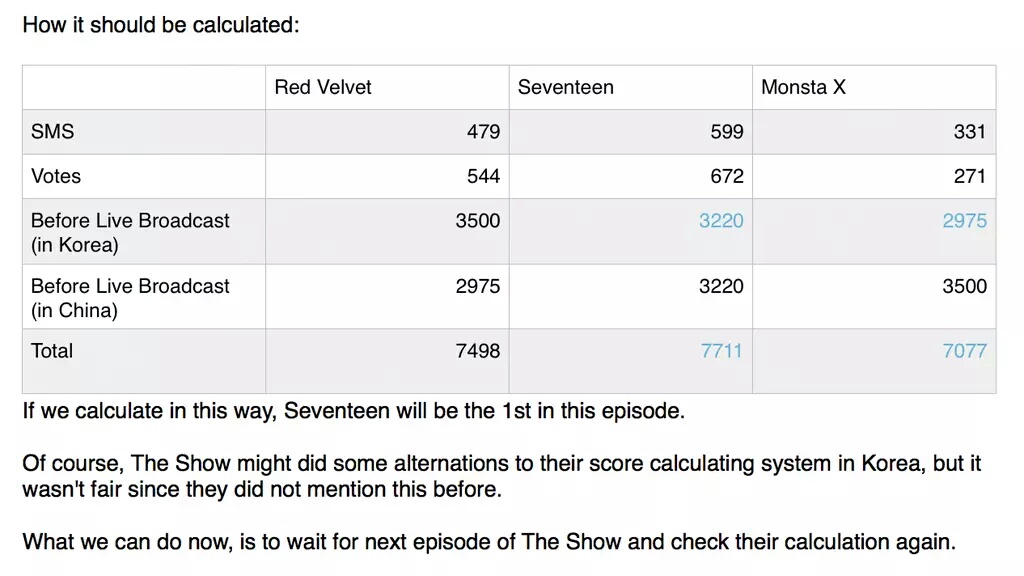1024x576 pixels.
Task: Click Monsta X's SMS value 331
Action: tap(970, 131)
